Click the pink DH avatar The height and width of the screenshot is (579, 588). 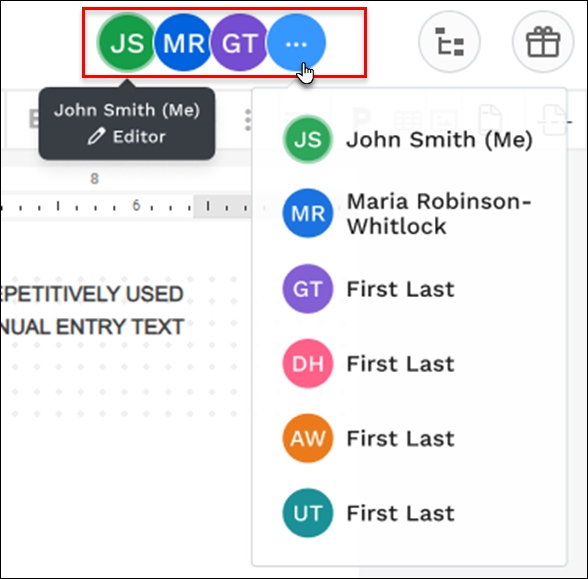pyautogui.click(x=308, y=363)
